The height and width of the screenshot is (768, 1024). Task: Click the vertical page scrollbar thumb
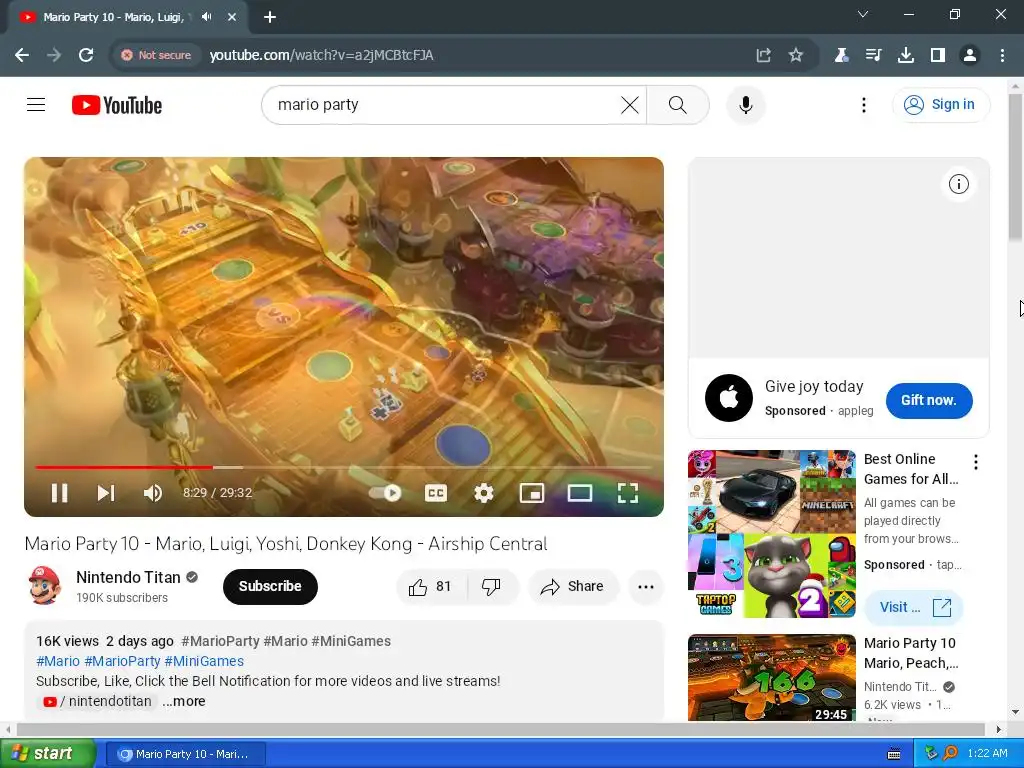[1016, 167]
